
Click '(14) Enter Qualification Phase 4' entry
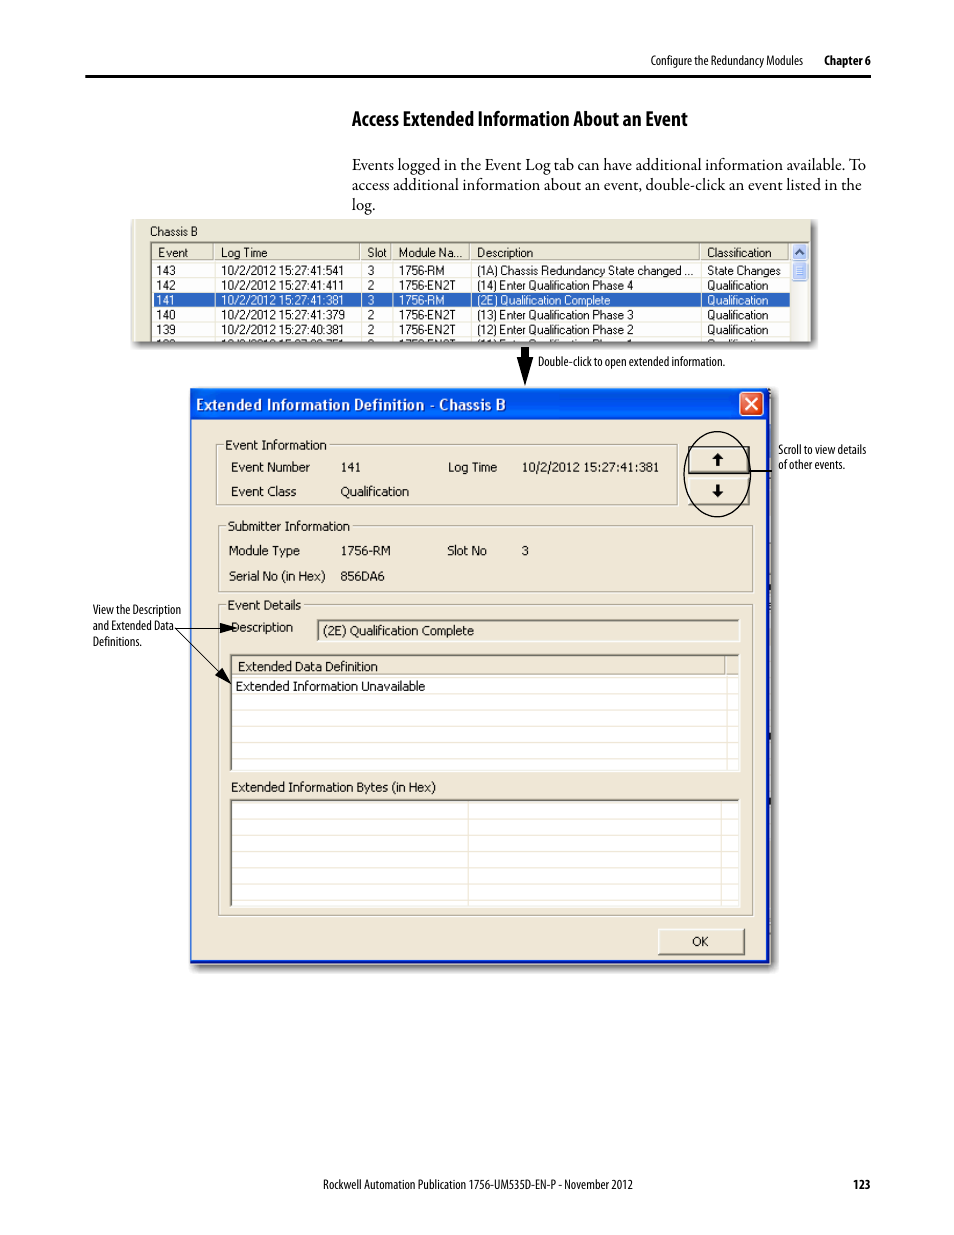(555, 286)
